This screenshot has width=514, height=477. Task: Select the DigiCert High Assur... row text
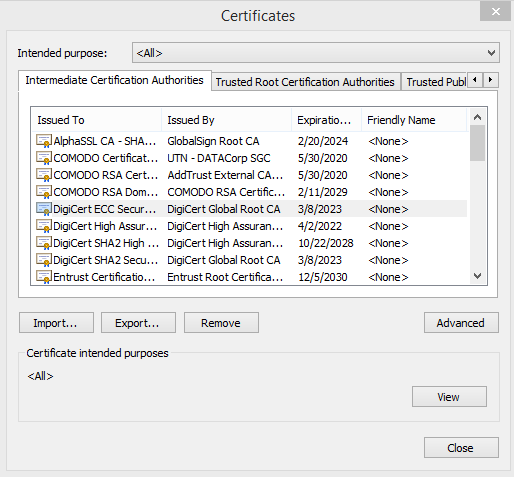point(105,226)
